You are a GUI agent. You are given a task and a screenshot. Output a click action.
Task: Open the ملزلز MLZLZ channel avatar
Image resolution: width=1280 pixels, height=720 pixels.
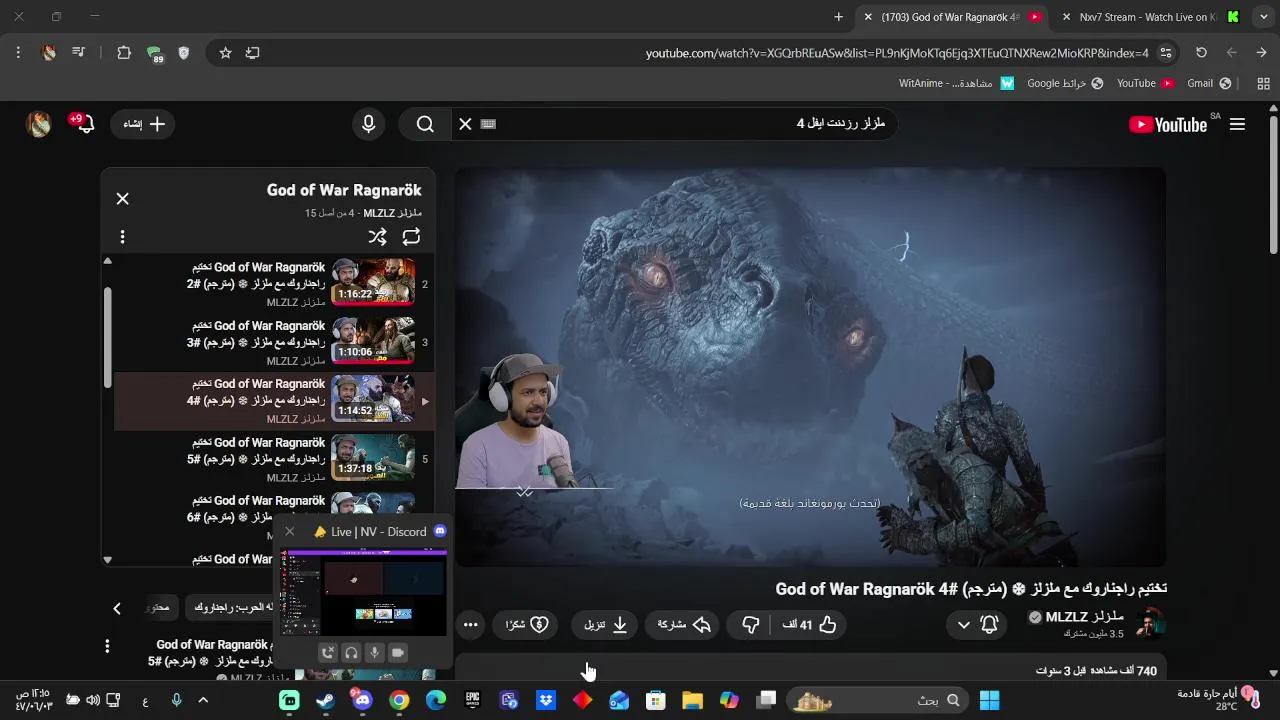coord(1150,623)
